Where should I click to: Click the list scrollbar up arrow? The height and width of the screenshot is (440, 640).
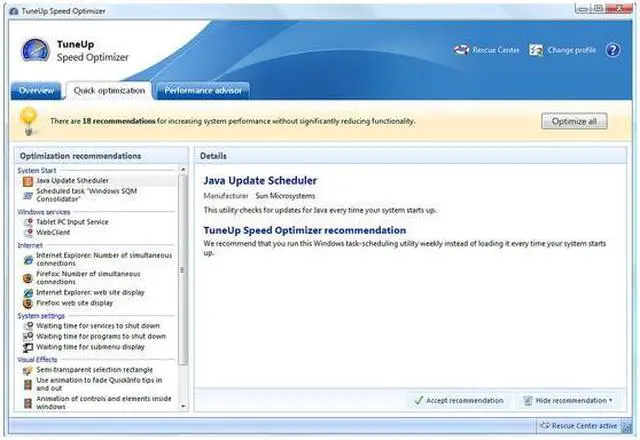tap(183, 169)
